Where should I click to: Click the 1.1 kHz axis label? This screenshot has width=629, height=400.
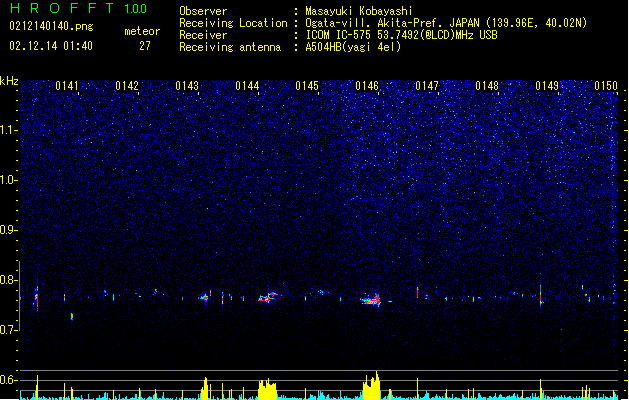point(9,130)
